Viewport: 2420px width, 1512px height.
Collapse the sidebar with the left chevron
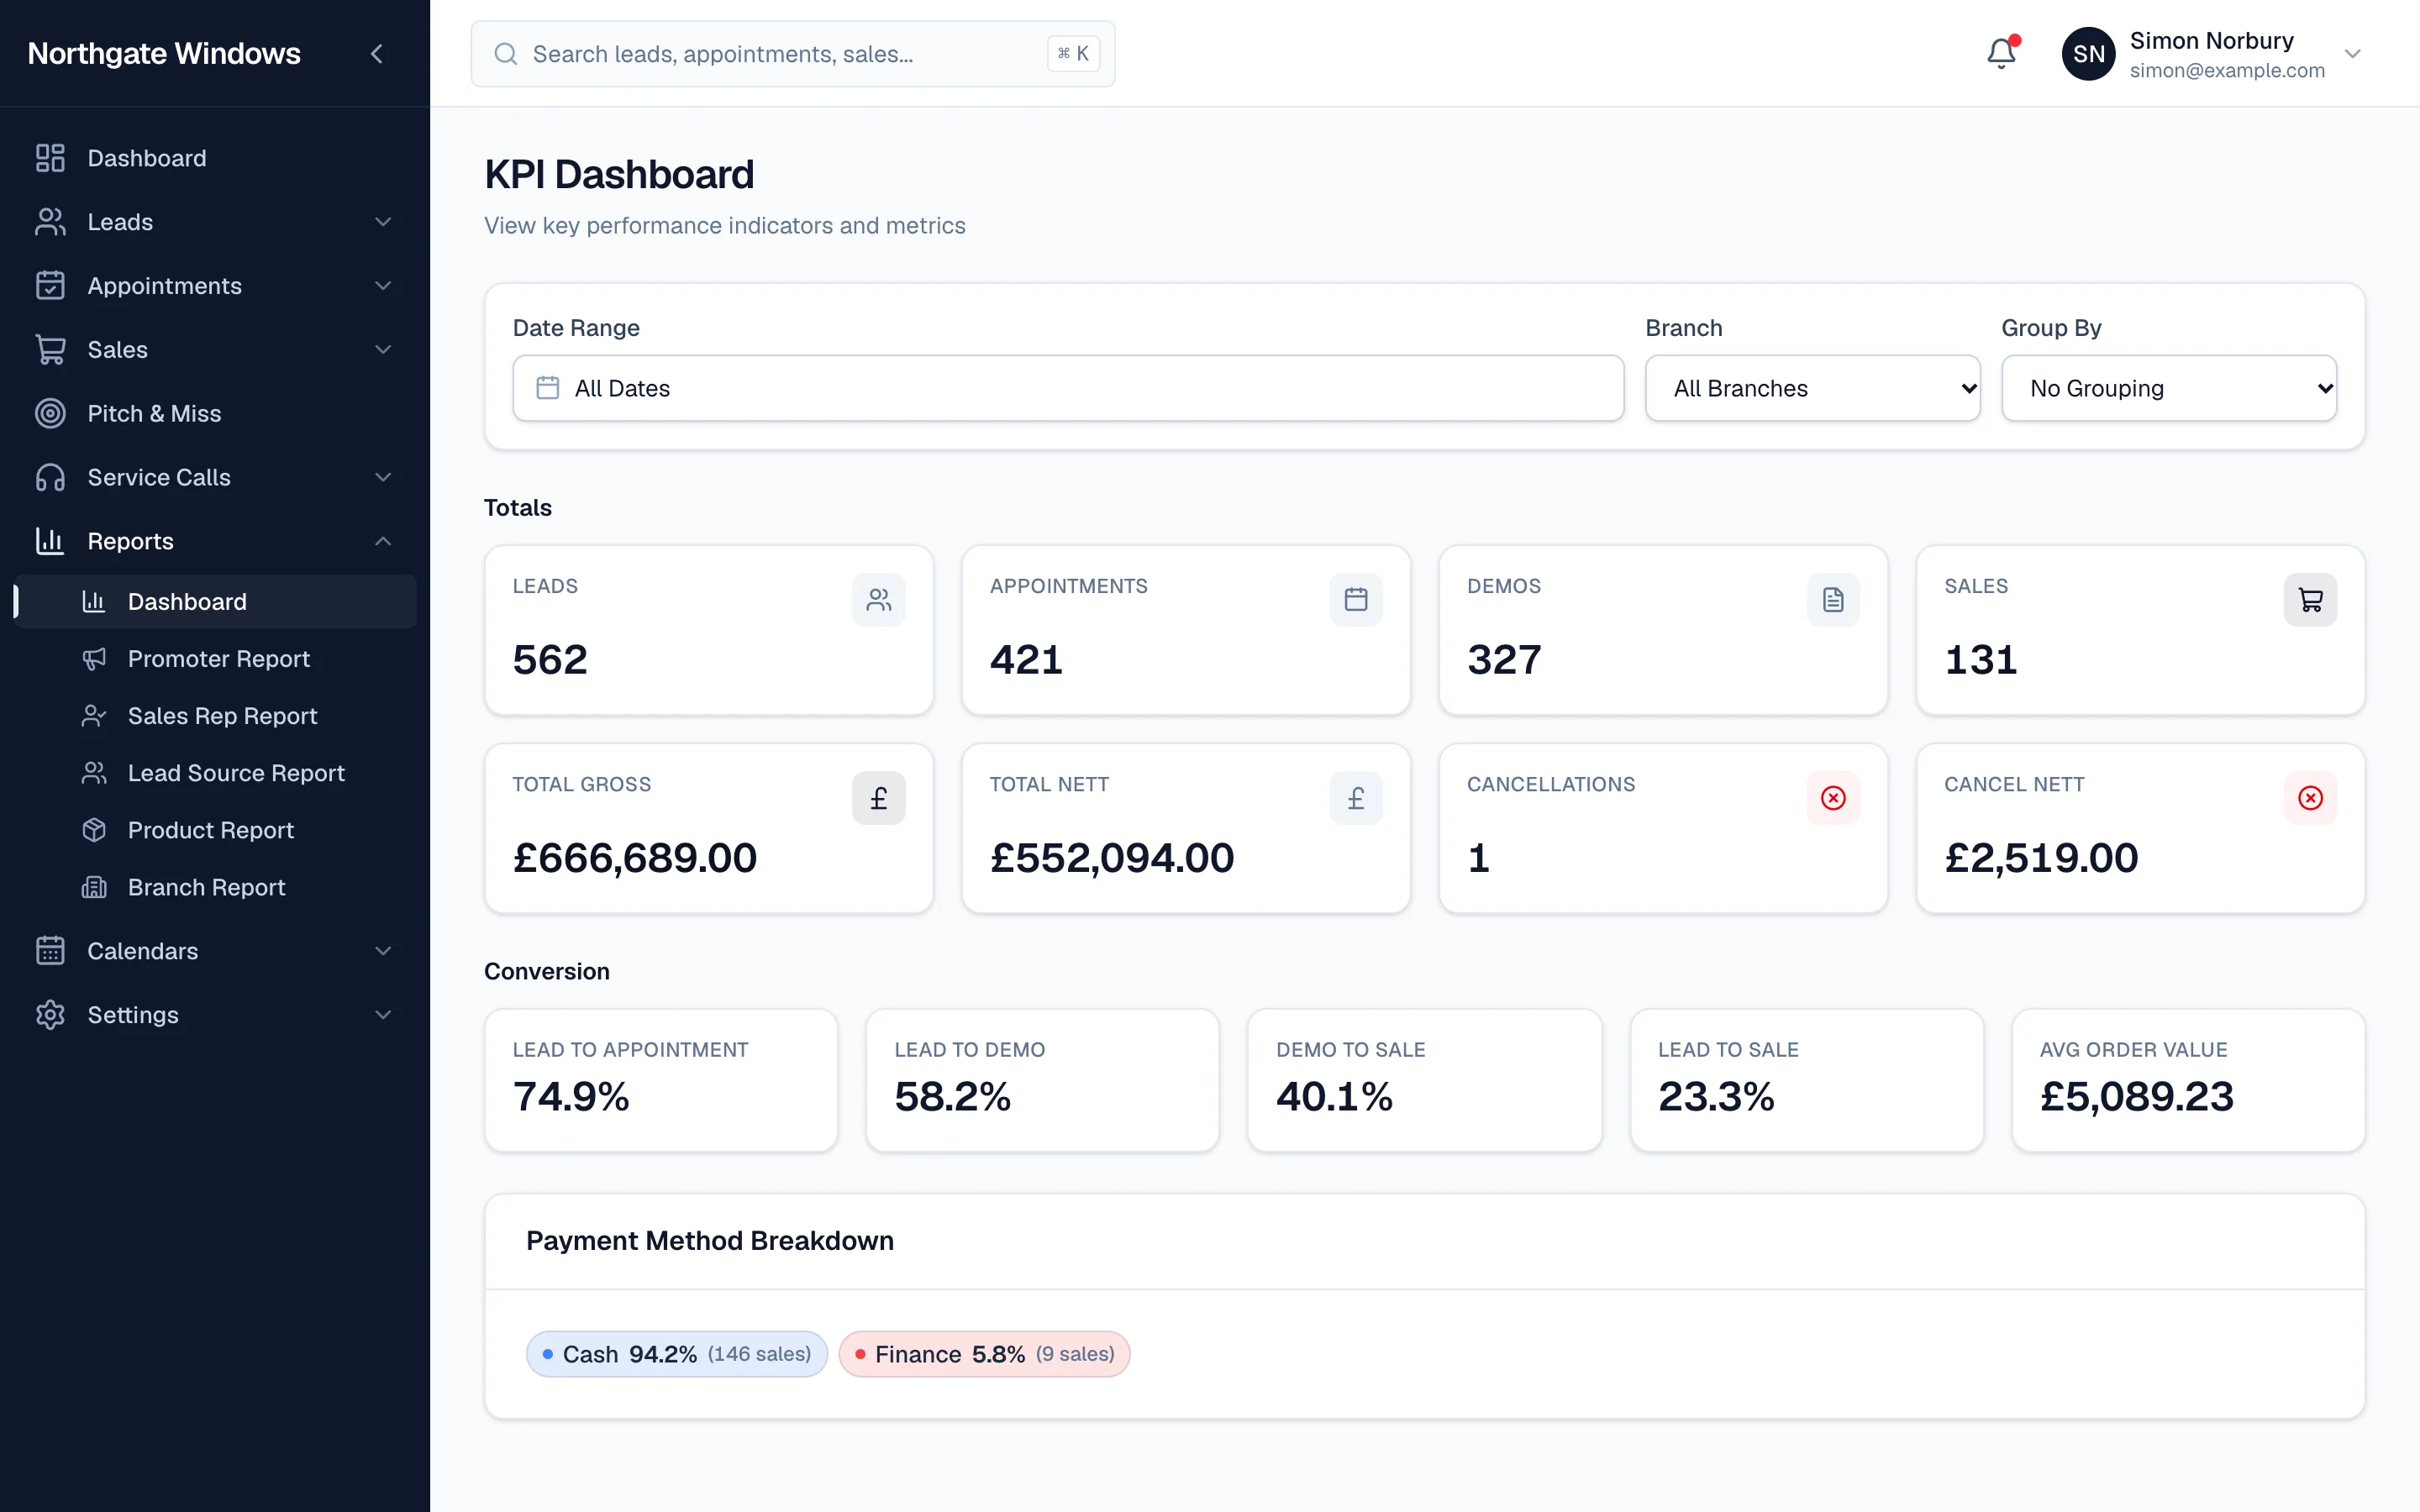pyautogui.click(x=377, y=54)
